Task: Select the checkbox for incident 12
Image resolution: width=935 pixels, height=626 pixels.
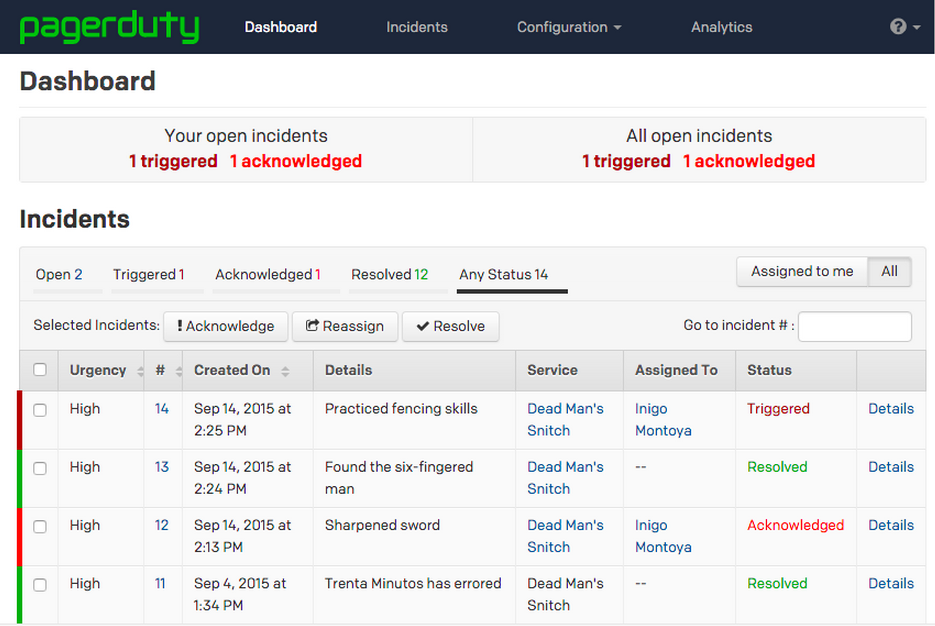Action: click(x=40, y=526)
